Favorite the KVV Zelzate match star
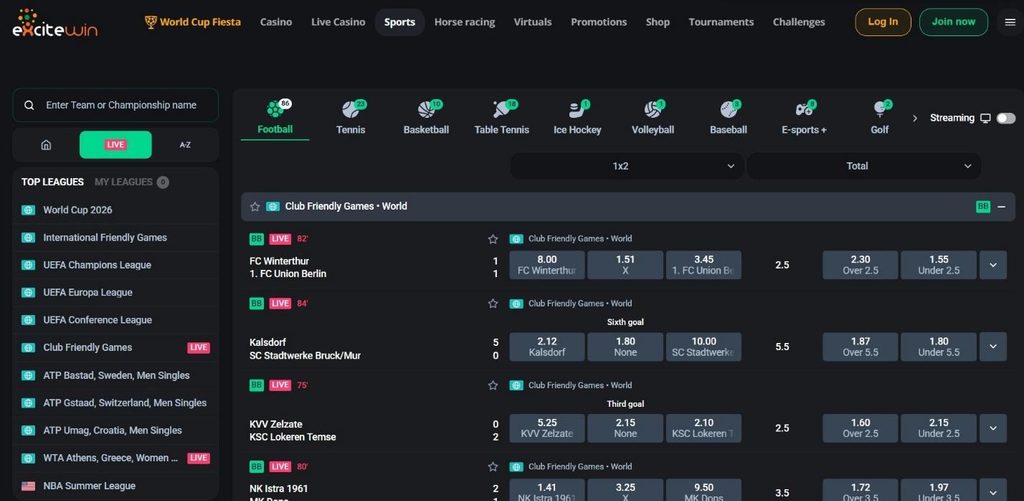Viewport: 1024px width, 501px height. [493, 385]
